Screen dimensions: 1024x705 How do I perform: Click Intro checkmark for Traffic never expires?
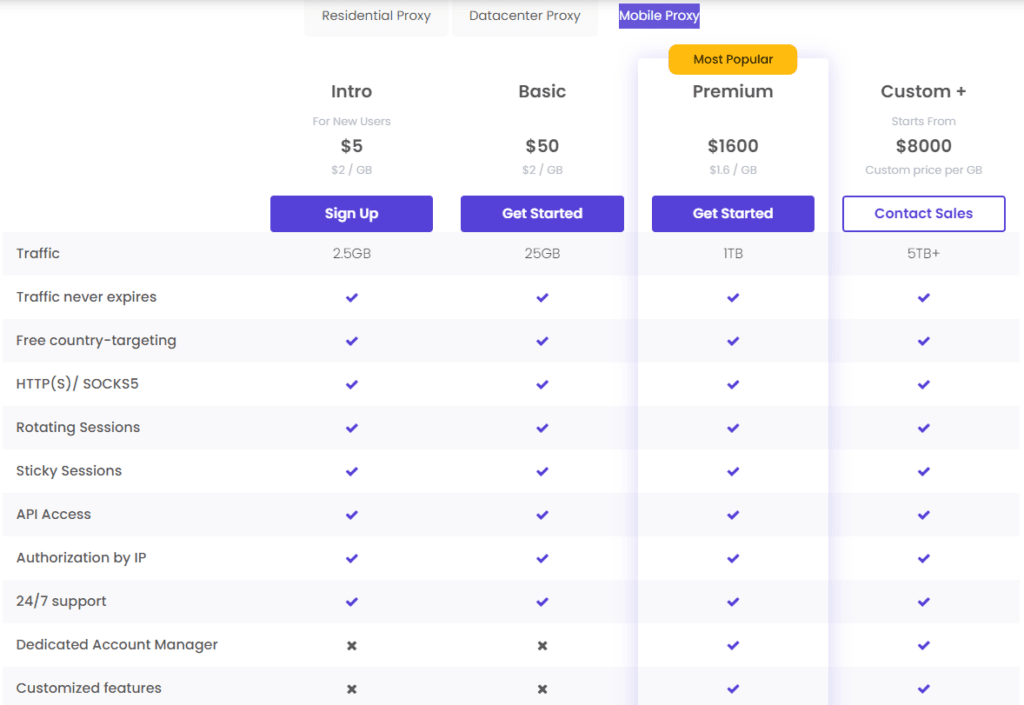point(351,298)
